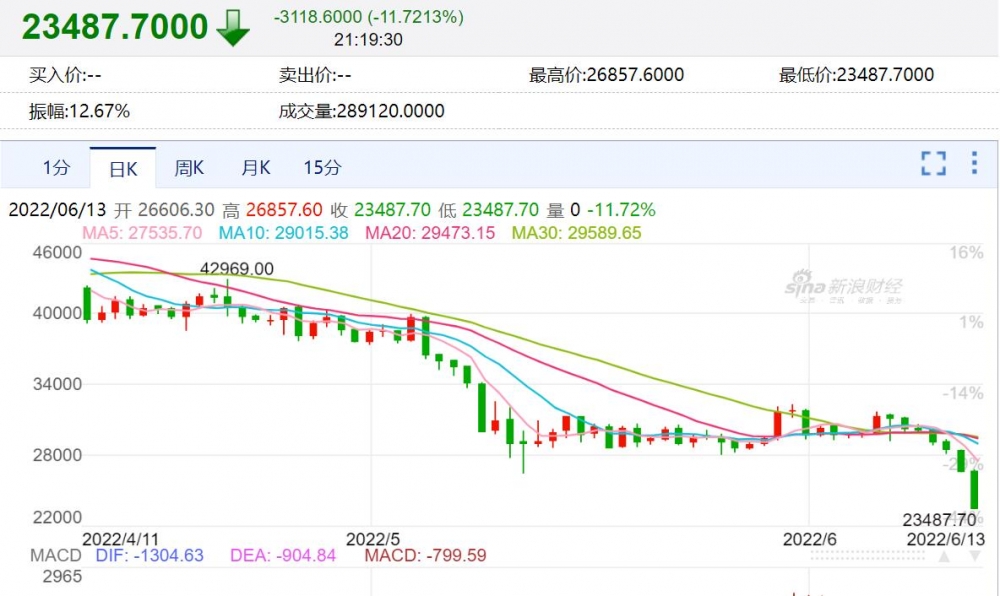Click the 28000 price axis label

coord(57,455)
